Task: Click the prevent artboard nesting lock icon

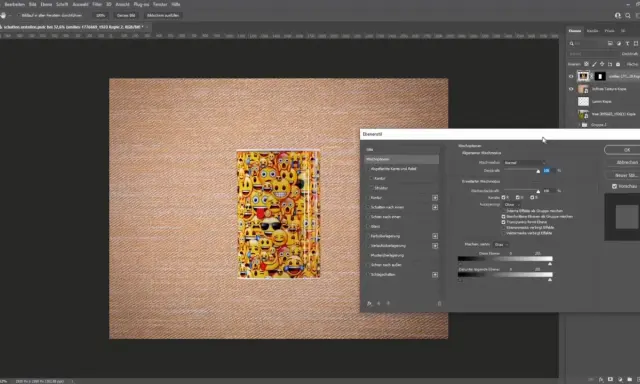Action: pos(610,64)
